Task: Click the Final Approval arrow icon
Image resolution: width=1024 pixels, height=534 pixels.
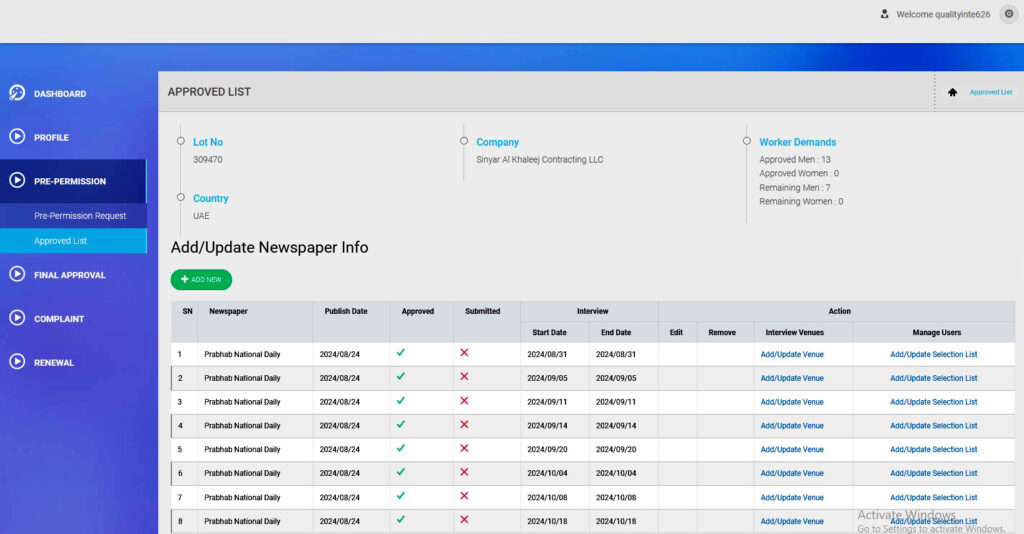Action: [x=17, y=274]
